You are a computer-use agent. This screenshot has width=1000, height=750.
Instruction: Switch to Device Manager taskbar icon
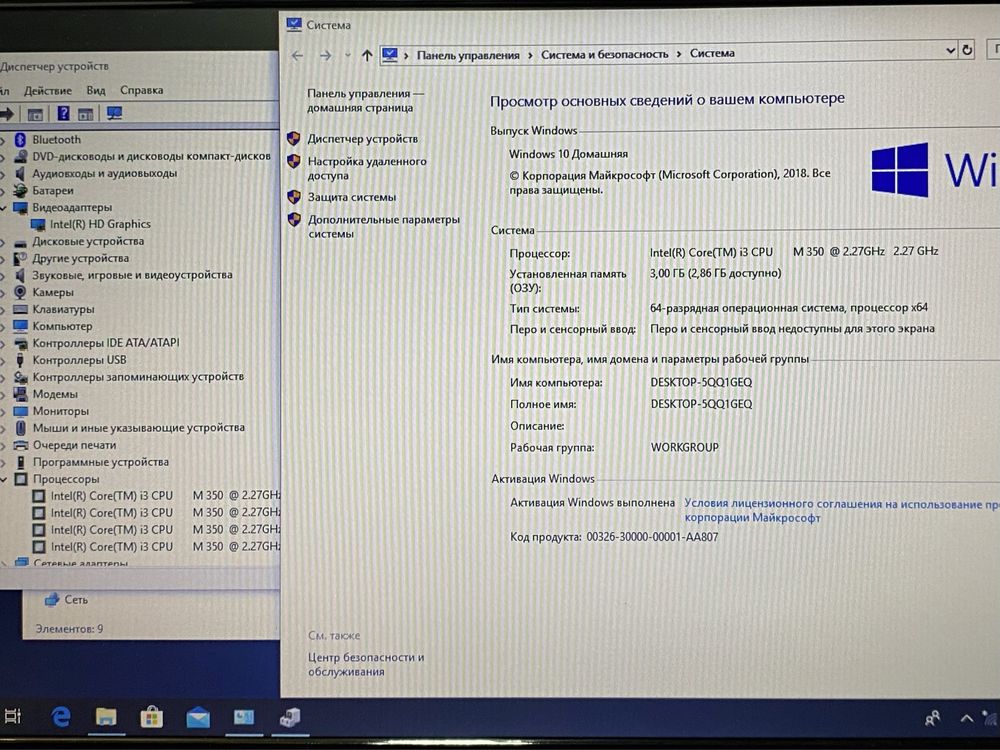click(290, 718)
